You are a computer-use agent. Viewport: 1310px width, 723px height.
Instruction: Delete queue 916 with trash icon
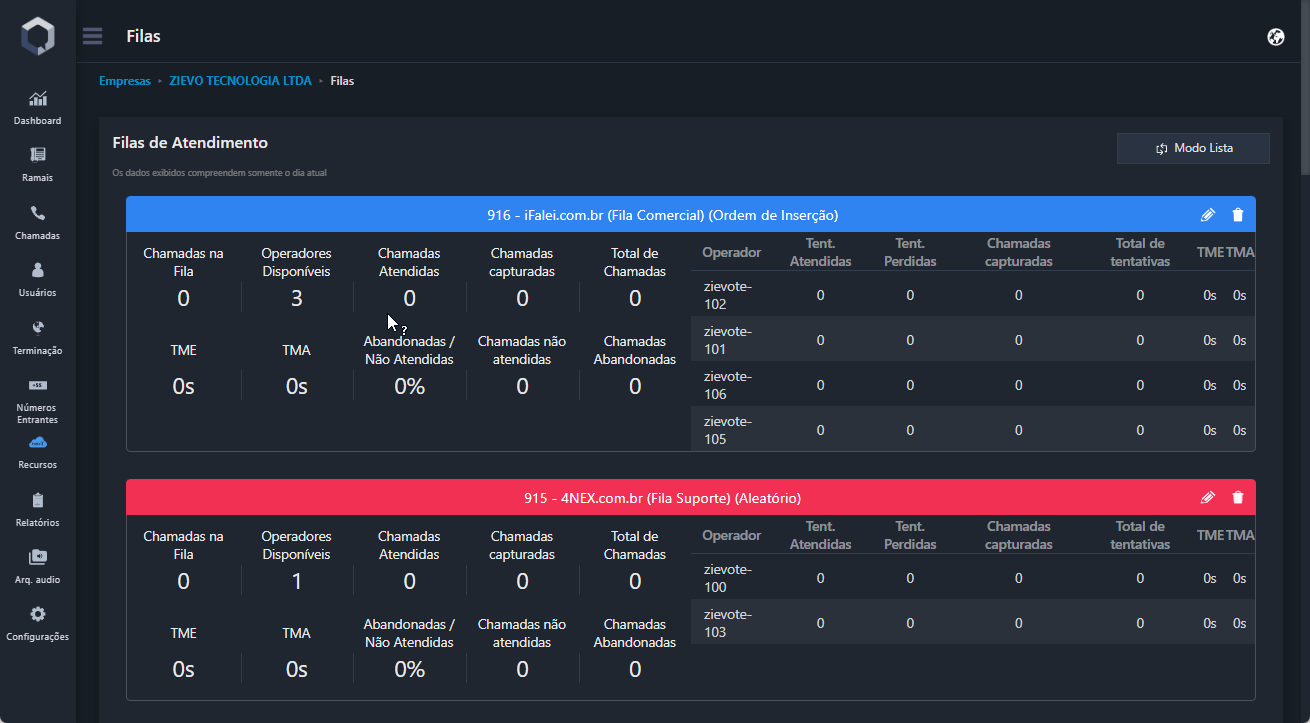click(x=1238, y=215)
